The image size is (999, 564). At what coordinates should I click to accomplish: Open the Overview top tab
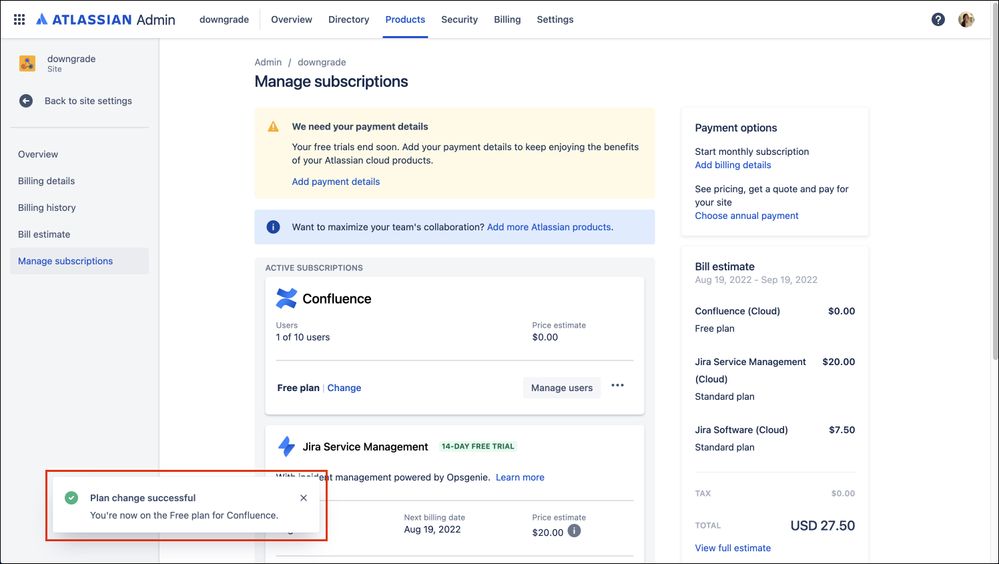291,19
